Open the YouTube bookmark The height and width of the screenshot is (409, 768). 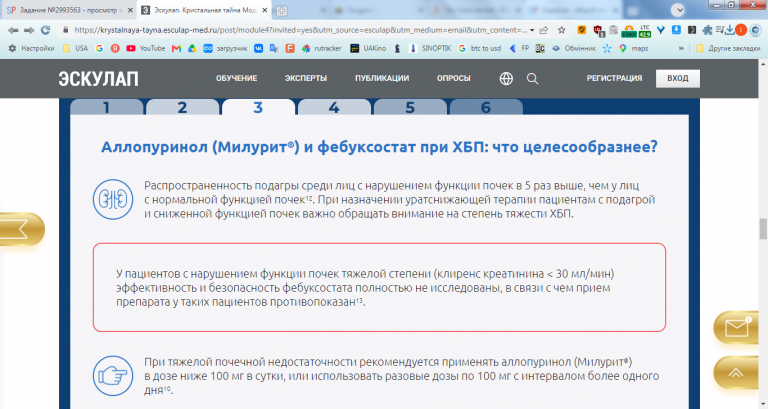(145, 48)
